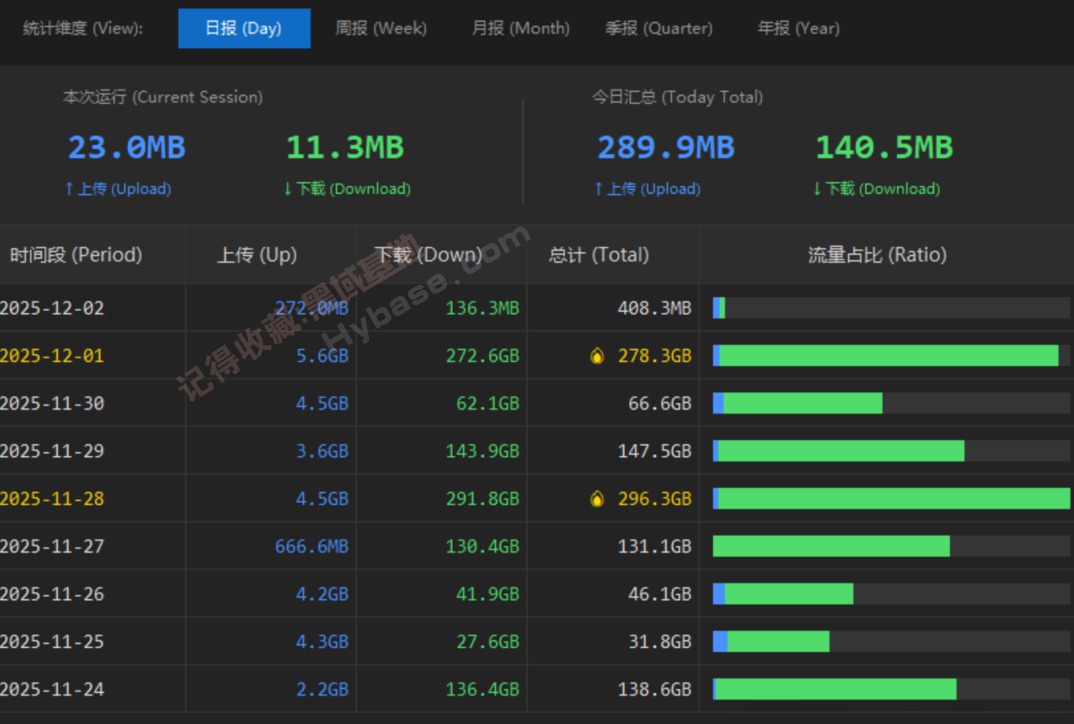
Task: Click the download arrow under 140.5MB
Action: point(817,189)
